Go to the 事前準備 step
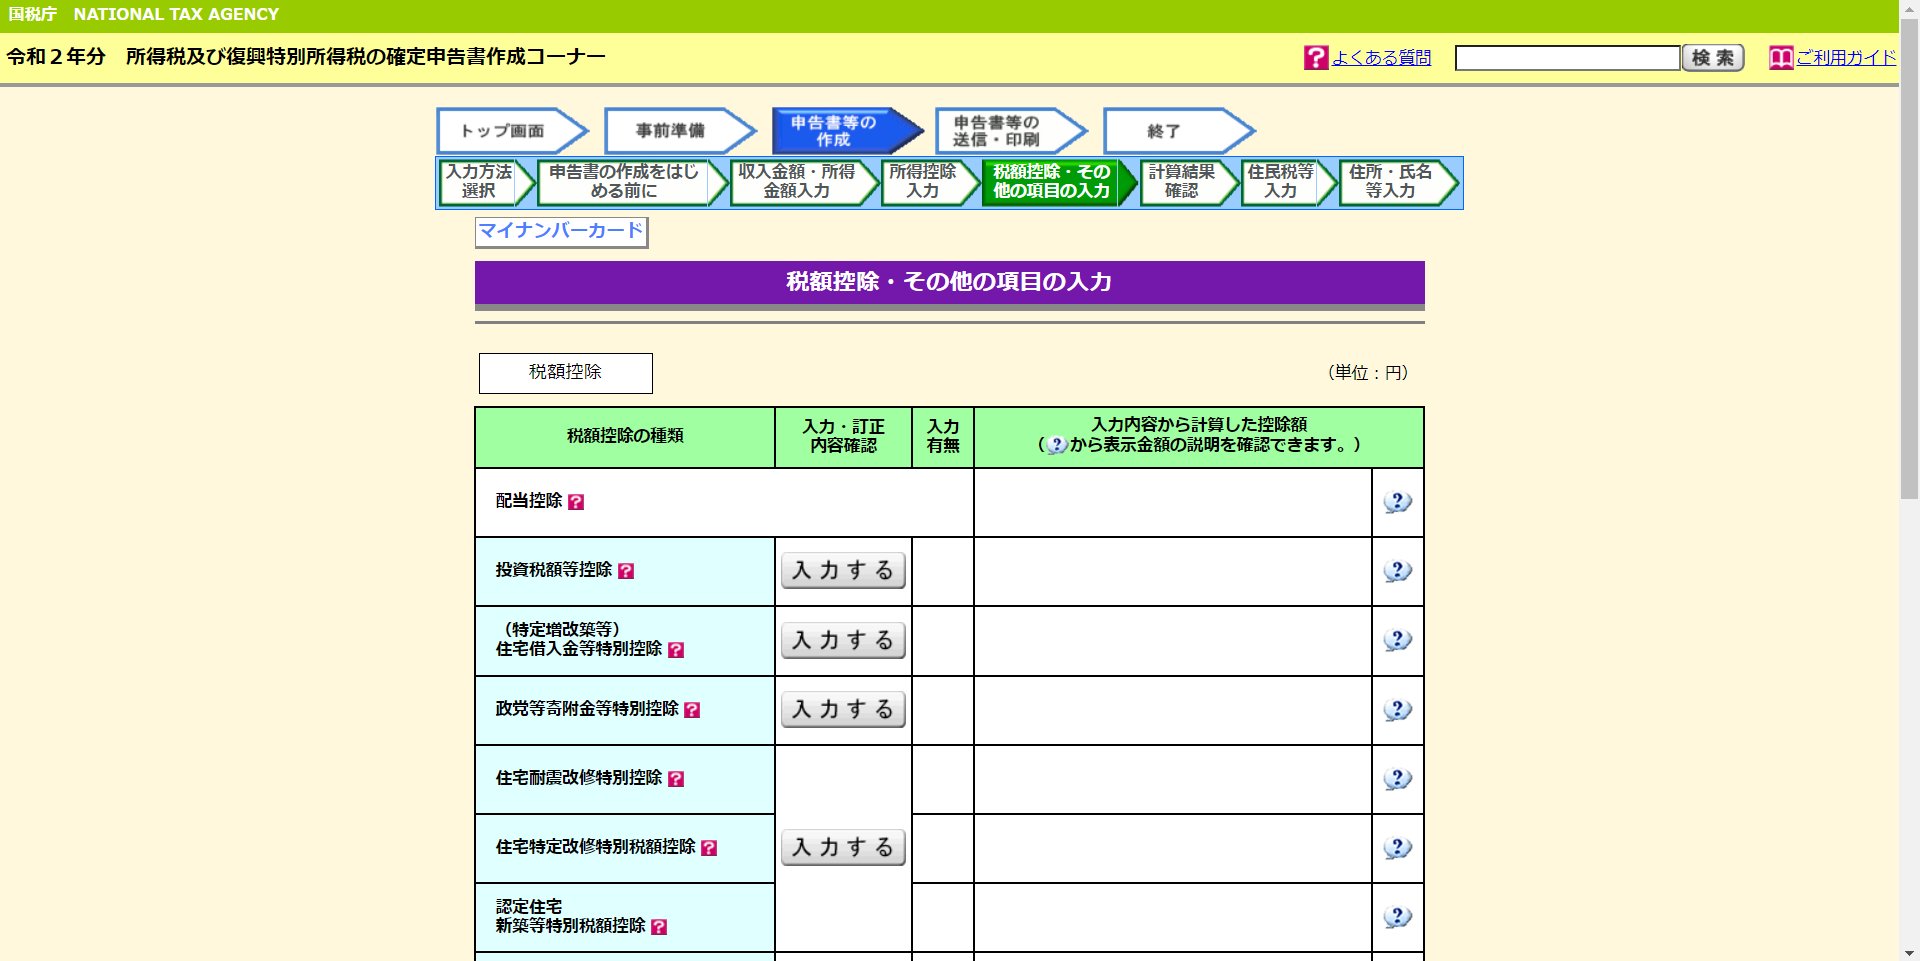Image resolution: width=1920 pixels, height=961 pixels. click(680, 131)
